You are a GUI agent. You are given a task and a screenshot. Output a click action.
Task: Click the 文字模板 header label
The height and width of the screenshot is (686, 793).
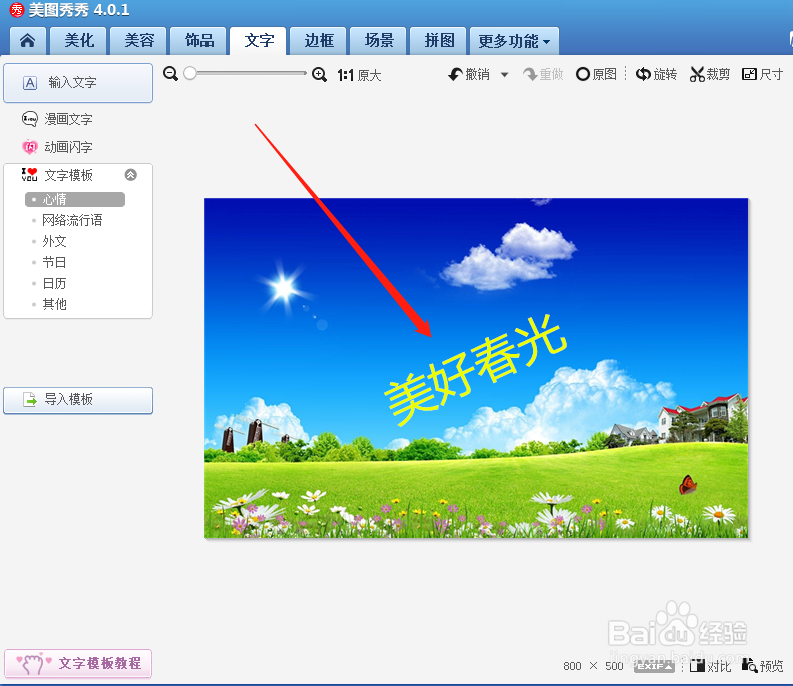click(x=68, y=175)
